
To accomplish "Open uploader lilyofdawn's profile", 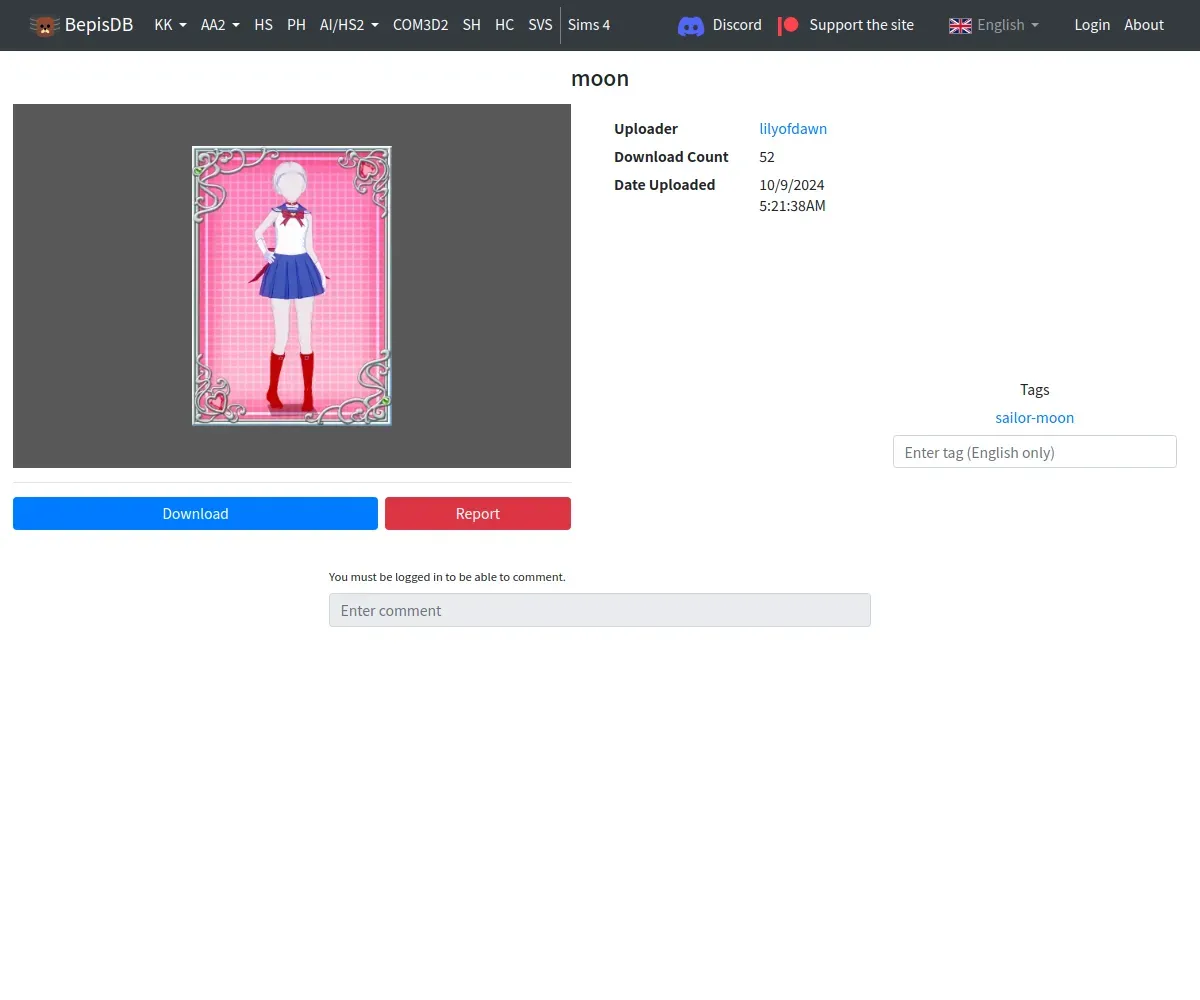I will [793, 129].
